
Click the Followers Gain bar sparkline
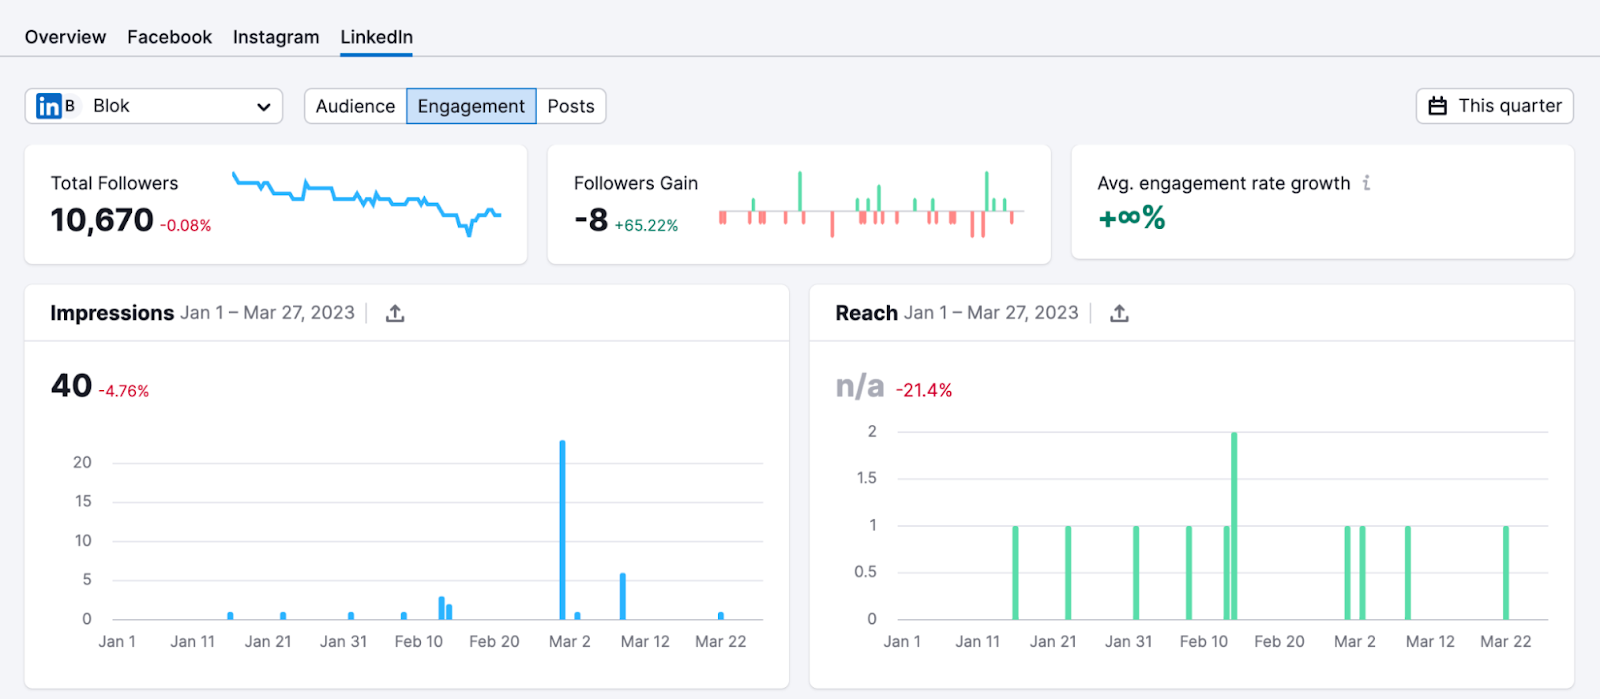870,205
